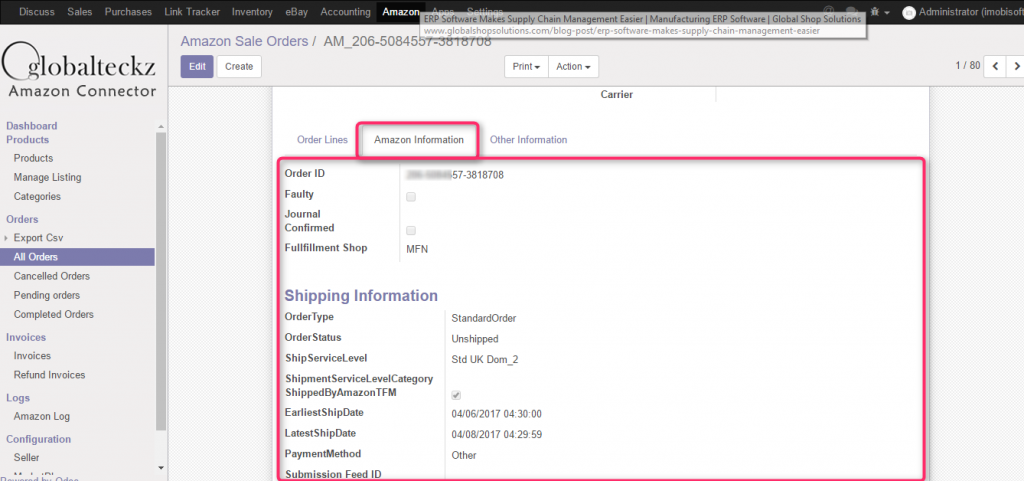This screenshot has height=481, width=1024.
Task: Toggle the ShippedByAmazonTFM checkbox
Action: [456, 396]
